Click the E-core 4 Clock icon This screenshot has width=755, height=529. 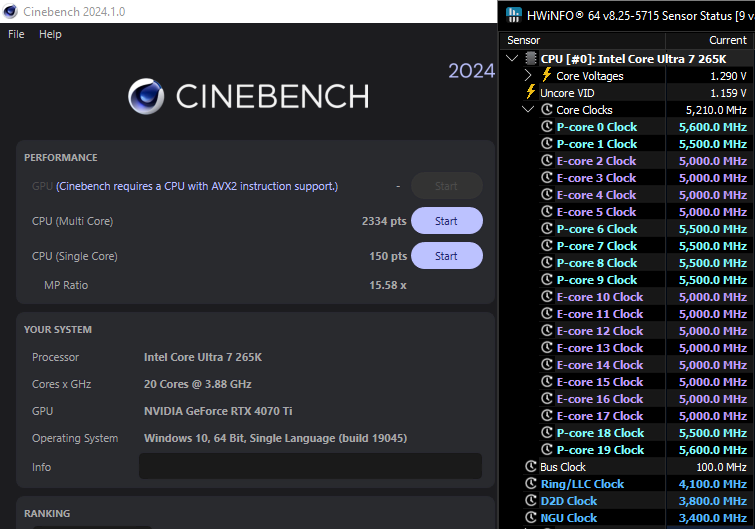point(547,194)
